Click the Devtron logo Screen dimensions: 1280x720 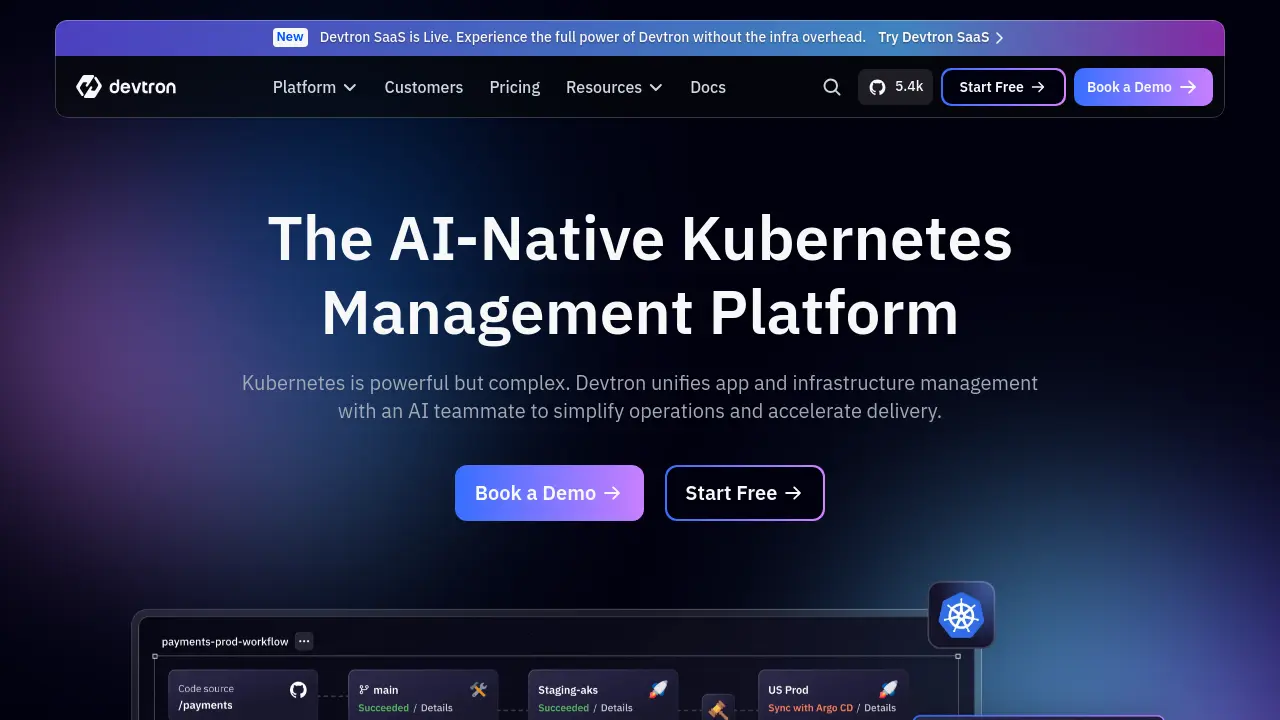tap(126, 87)
